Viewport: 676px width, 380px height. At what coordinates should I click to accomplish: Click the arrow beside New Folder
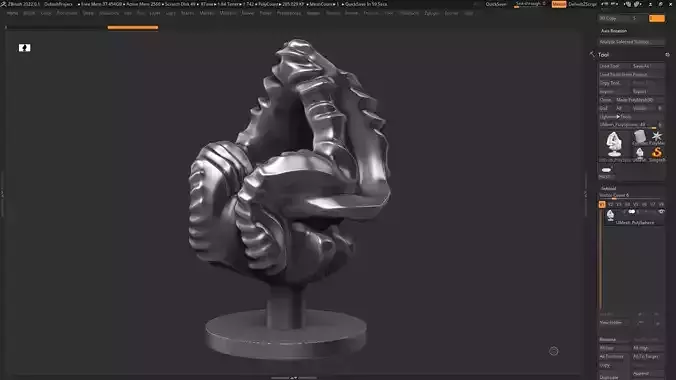[641, 322]
